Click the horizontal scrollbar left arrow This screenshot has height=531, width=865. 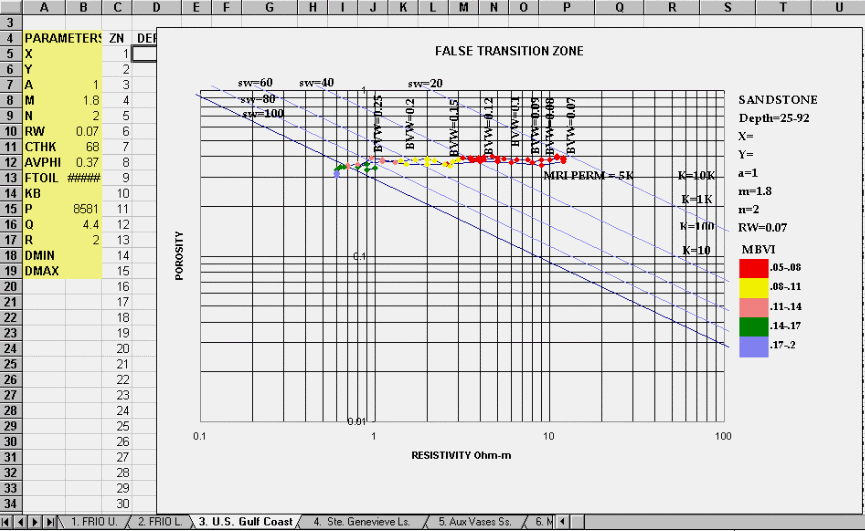(564, 522)
